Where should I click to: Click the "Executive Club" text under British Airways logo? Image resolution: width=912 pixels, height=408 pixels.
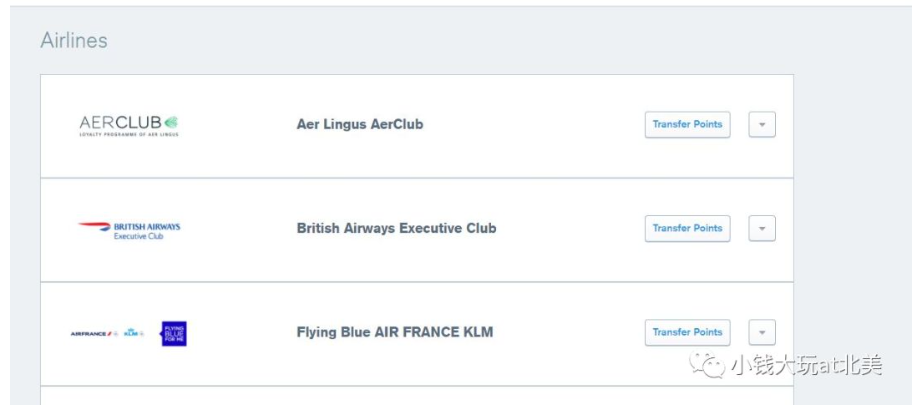click(138, 237)
